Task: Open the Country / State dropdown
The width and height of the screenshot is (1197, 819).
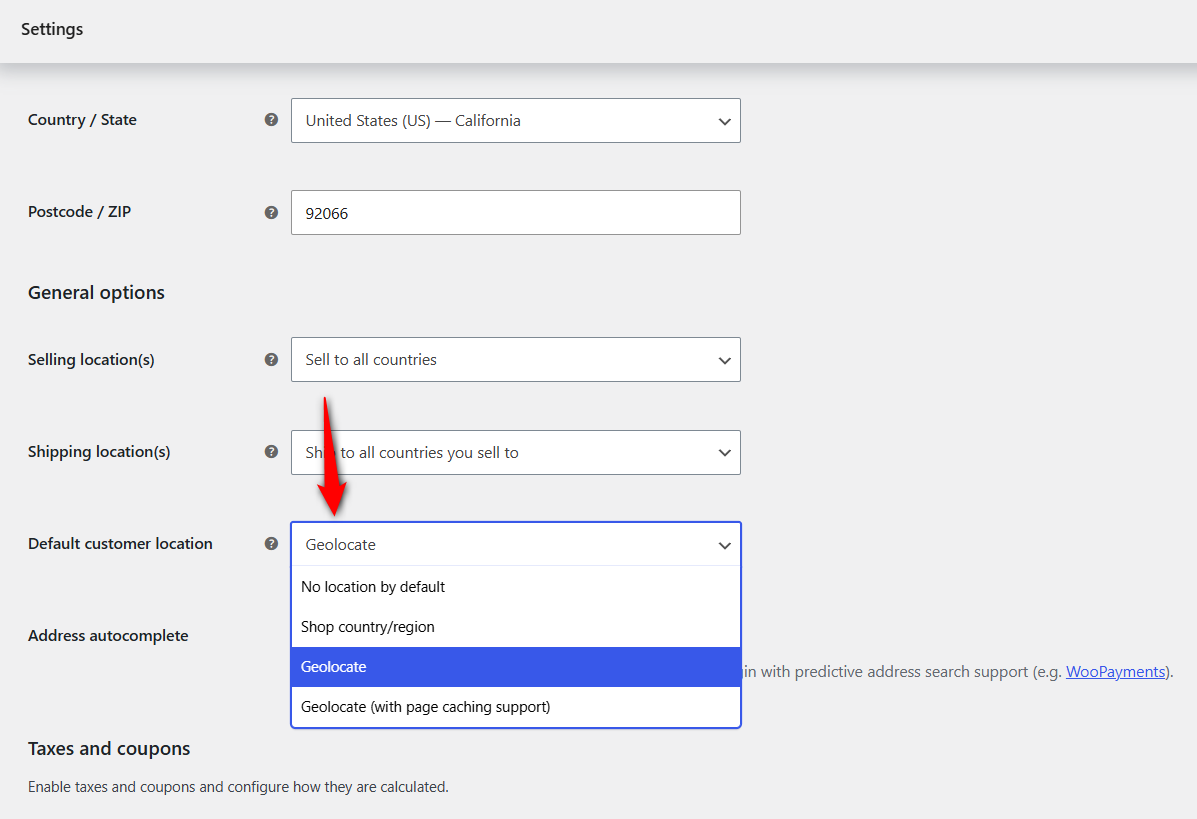Action: tap(515, 121)
